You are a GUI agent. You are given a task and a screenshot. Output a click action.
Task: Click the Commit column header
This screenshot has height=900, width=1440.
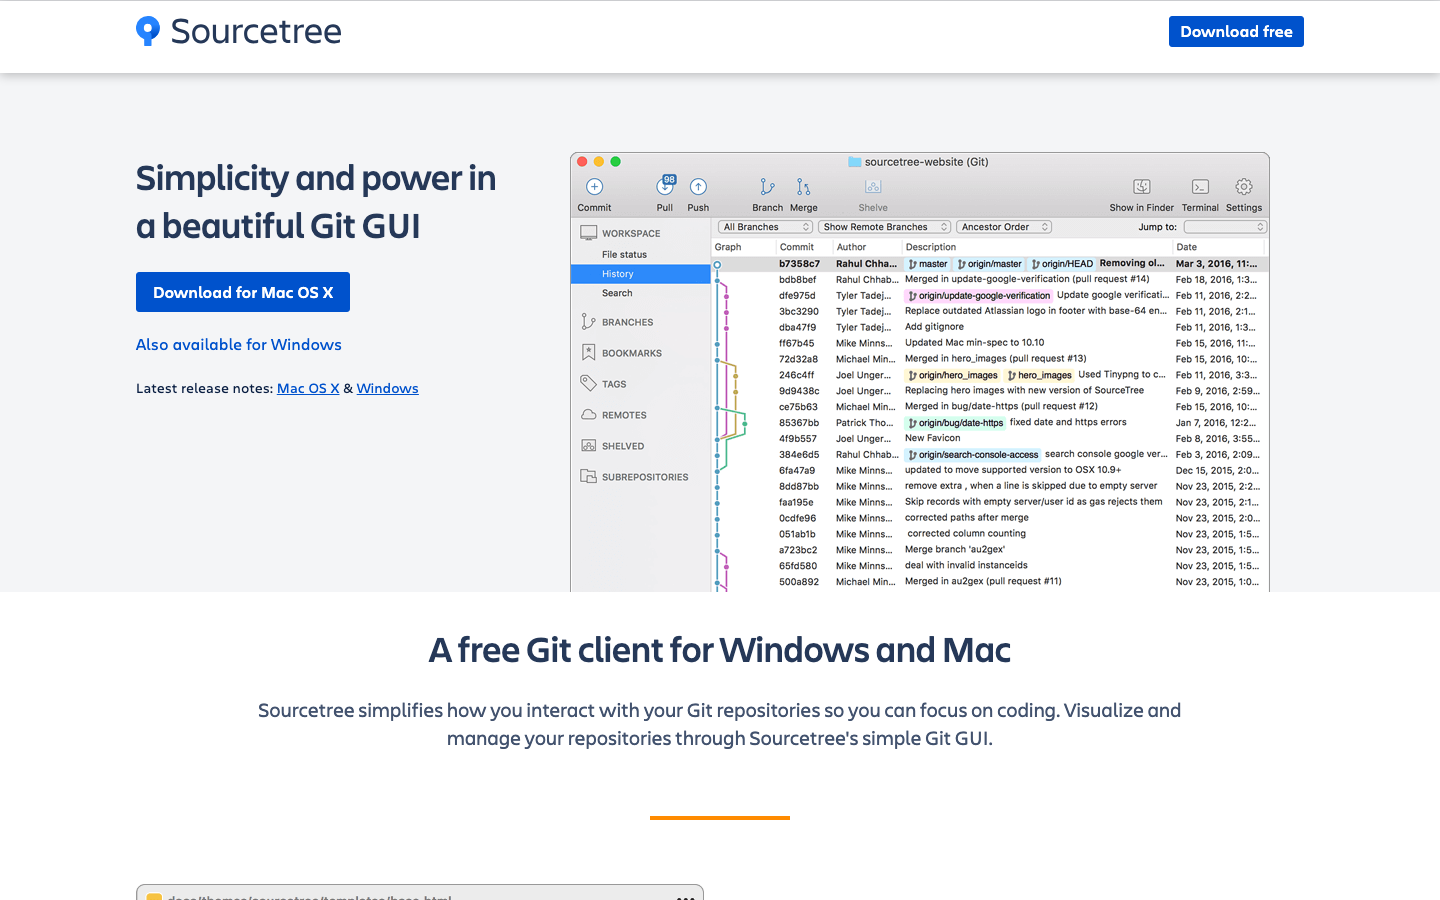coord(797,247)
